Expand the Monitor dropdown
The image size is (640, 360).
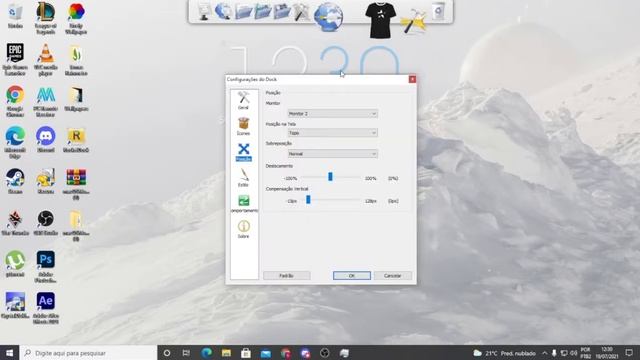333,113
